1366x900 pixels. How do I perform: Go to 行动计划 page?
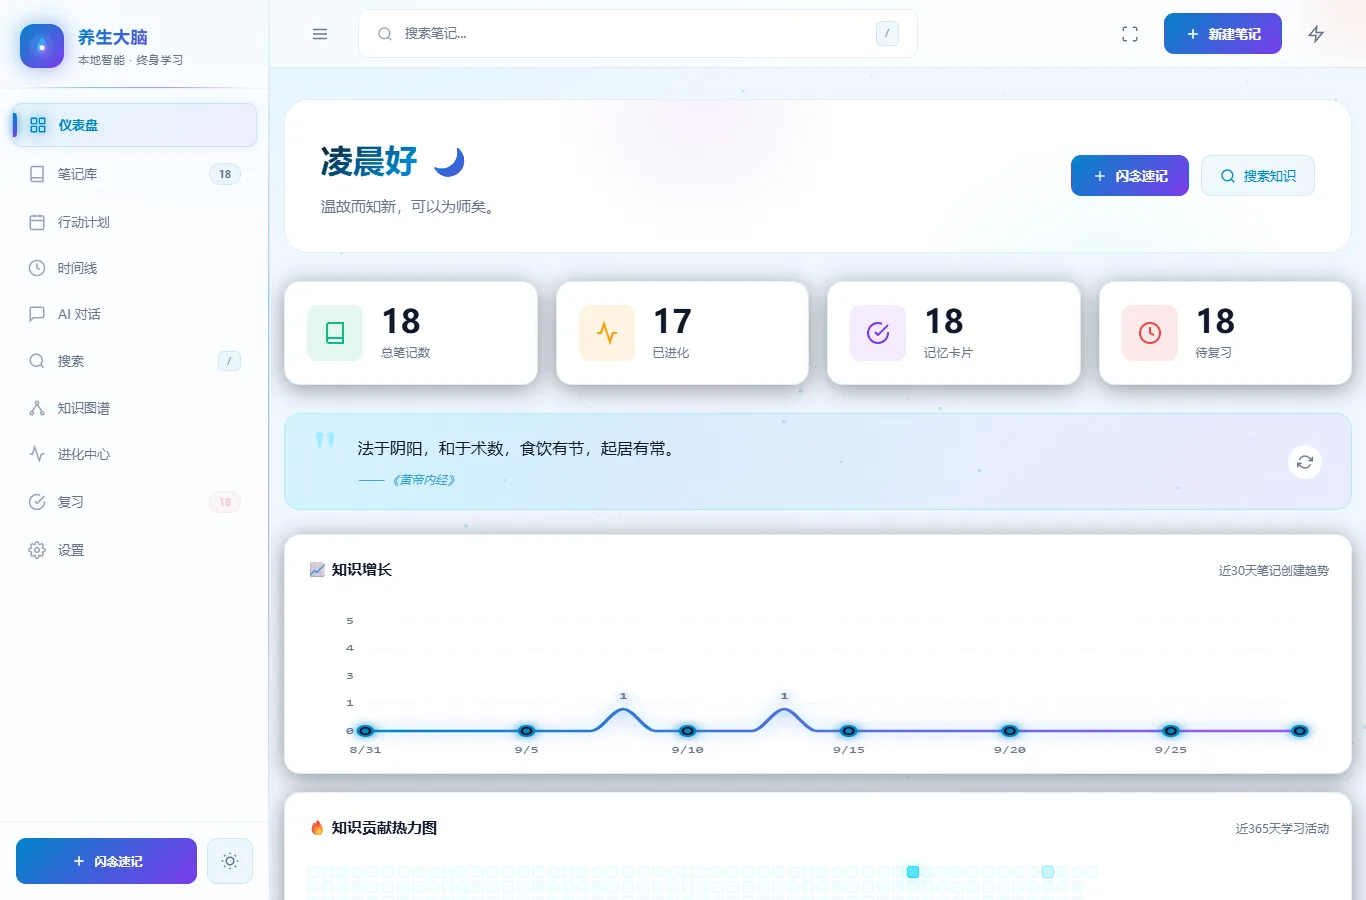[x=134, y=222]
